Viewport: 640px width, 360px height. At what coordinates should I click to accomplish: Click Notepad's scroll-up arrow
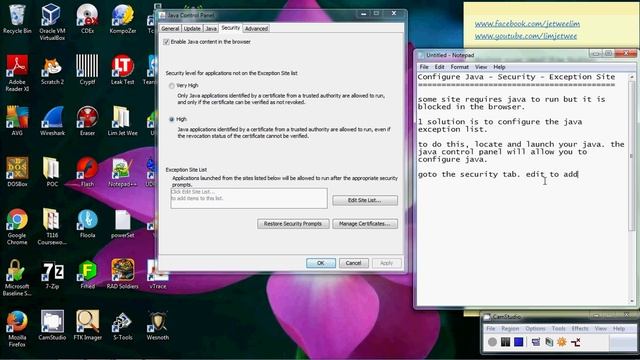pos(632,77)
